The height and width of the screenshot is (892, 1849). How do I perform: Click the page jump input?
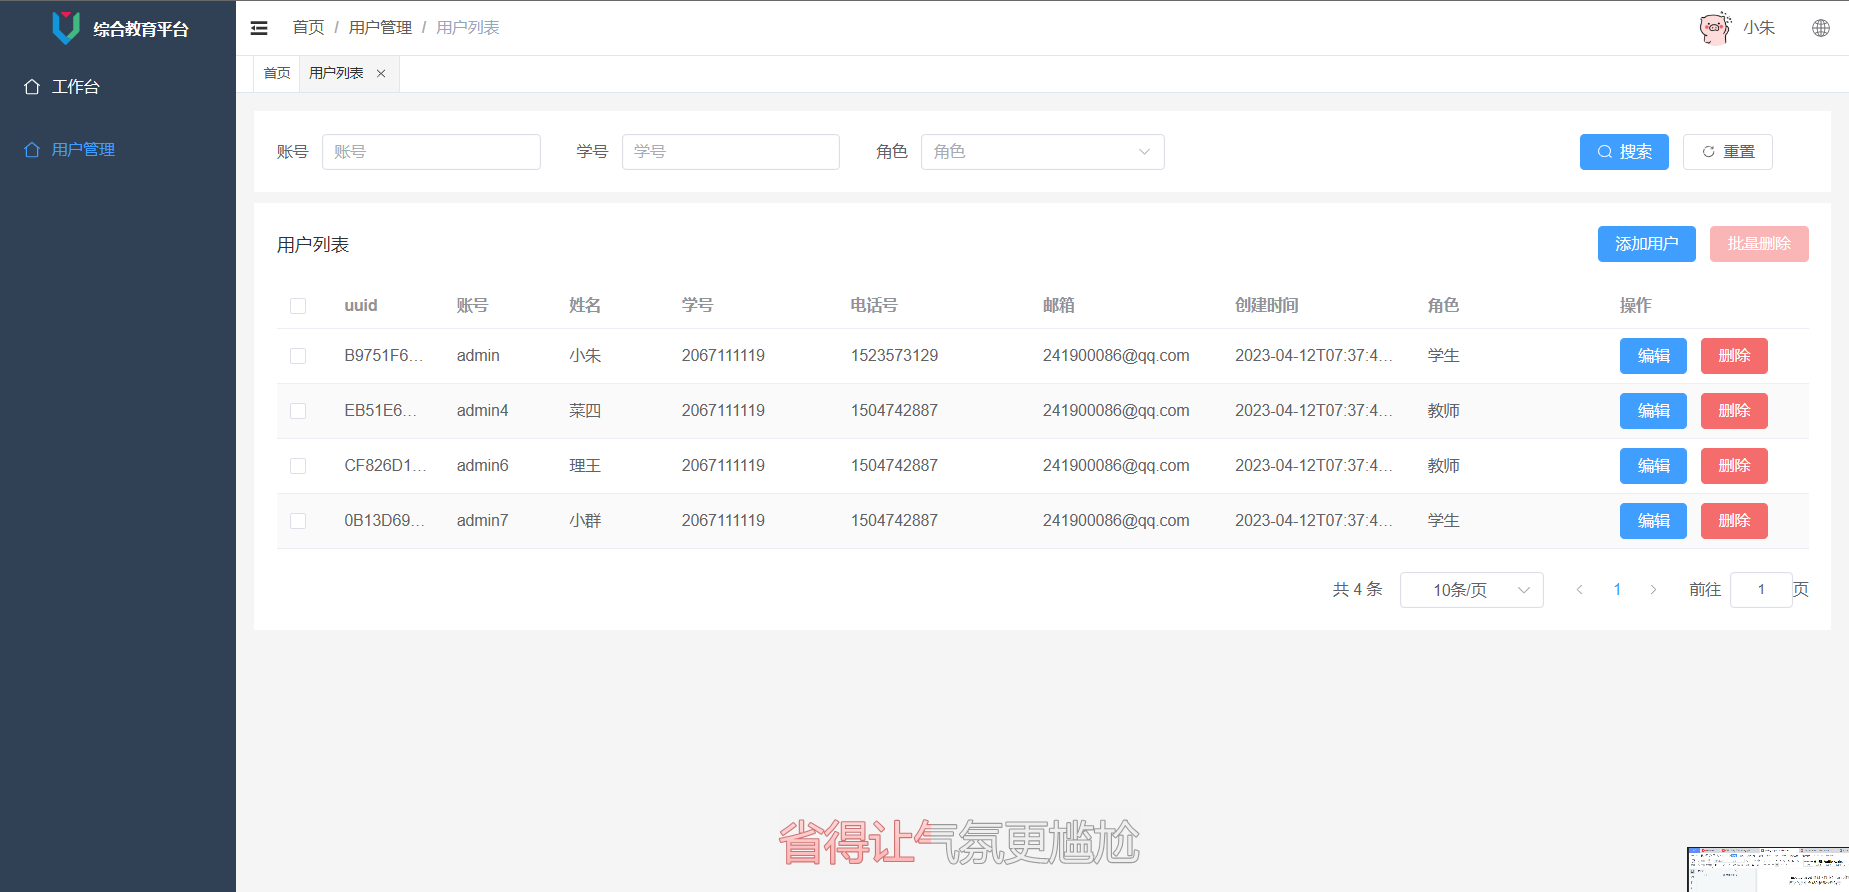click(x=1761, y=590)
